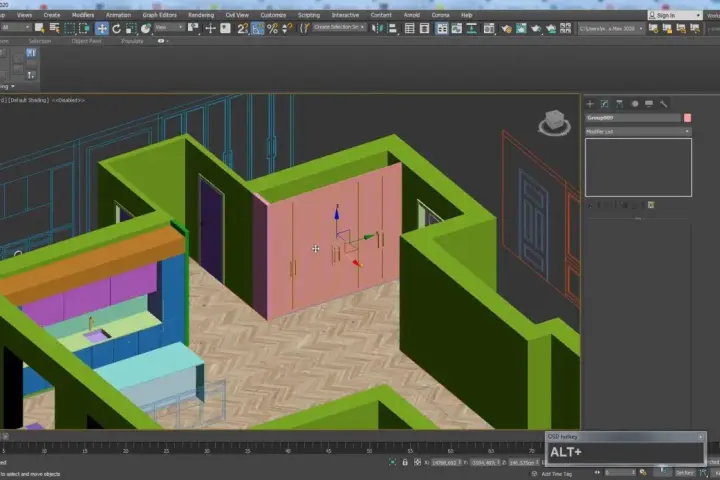The width and height of the screenshot is (720, 480).
Task: Click the Mirror tool icon
Action: click(x=377, y=28)
